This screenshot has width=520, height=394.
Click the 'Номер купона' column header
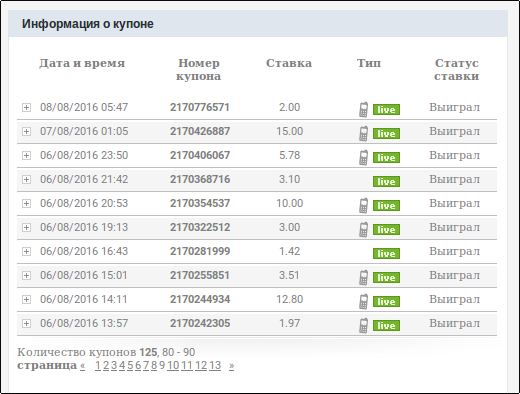click(198, 70)
